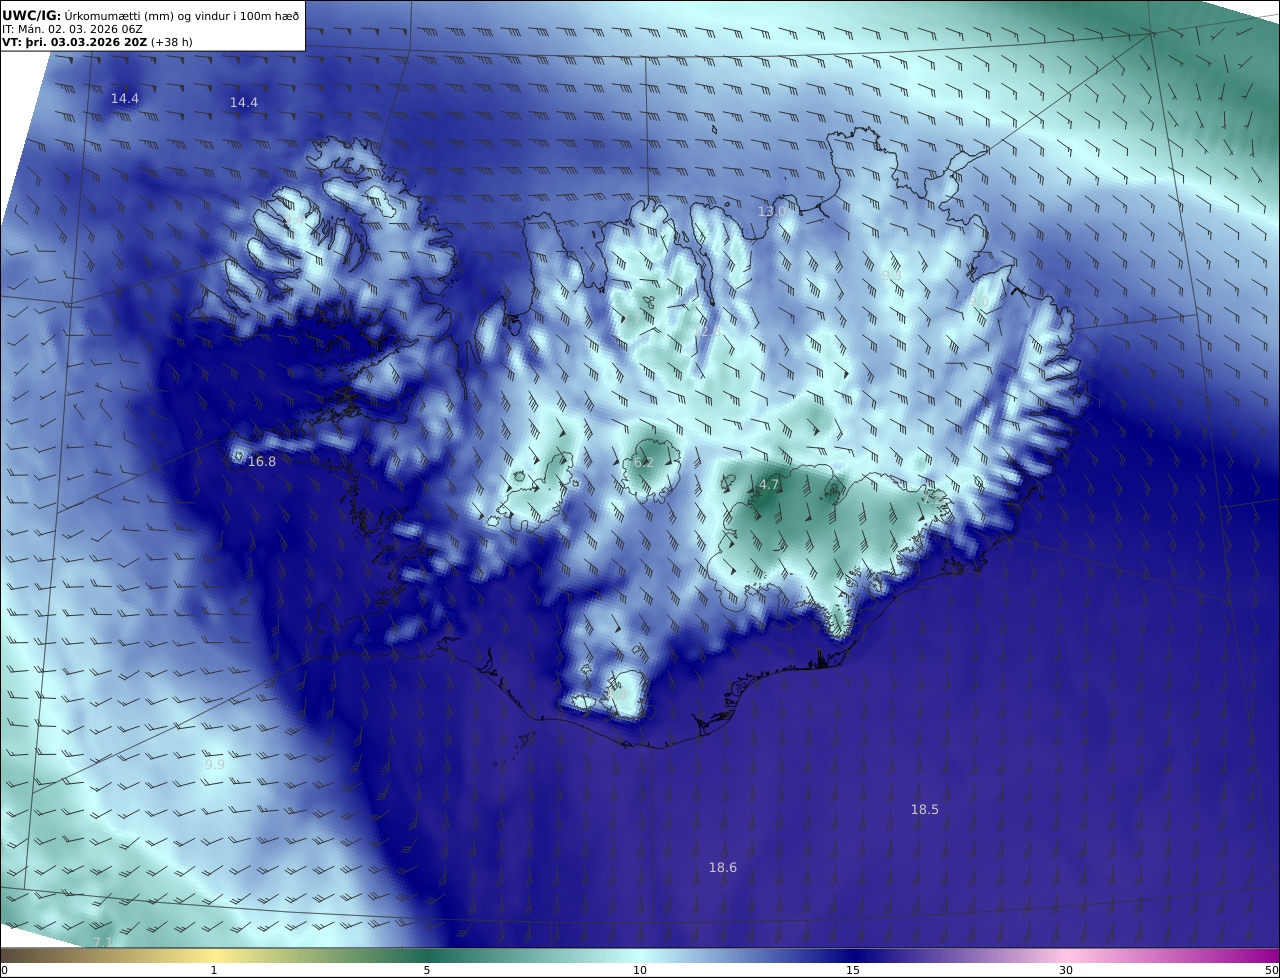Select the "18.6" value over the ocean
The image size is (1280, 978).
[723, 868]
